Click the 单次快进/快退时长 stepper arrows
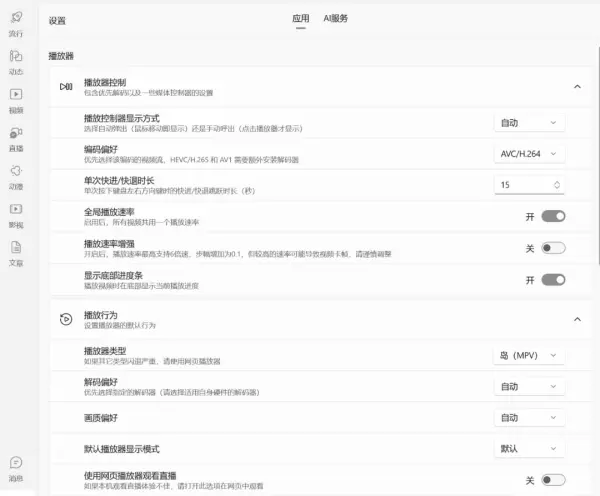Screen dimensions: 600x496 click(x=557, y=185)
